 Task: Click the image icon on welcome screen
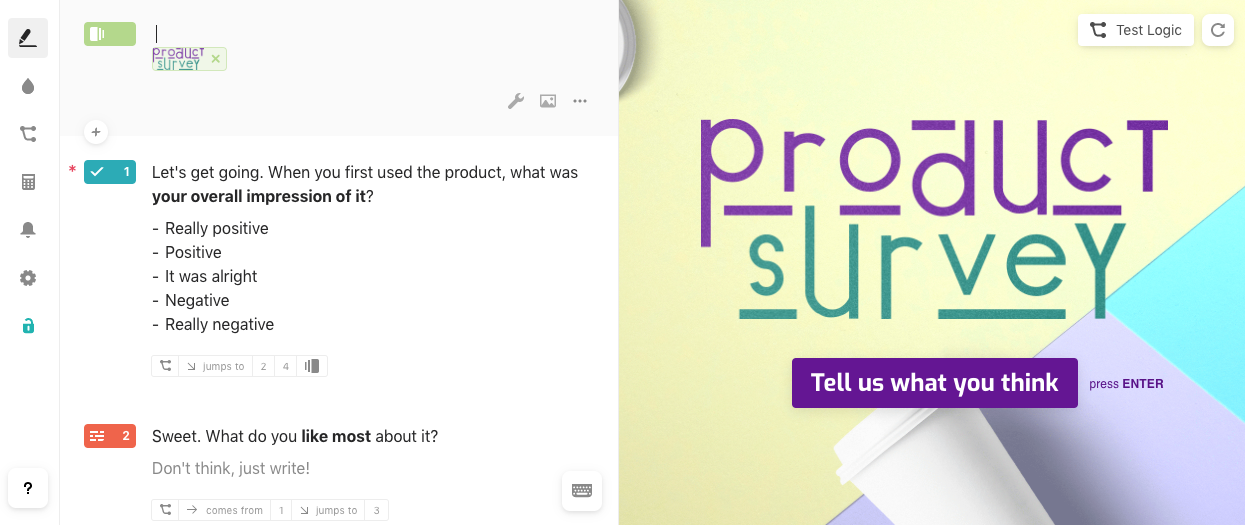(548, 101)
